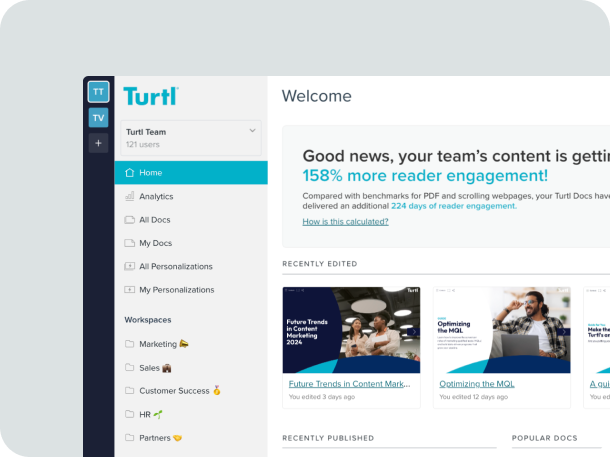Open Optimizing the MQL thumbnail
610x457 pixels.
tap(502, 330)
